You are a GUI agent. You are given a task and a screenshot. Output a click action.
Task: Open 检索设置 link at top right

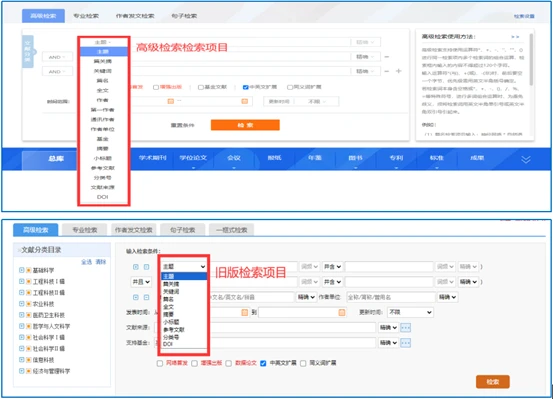[x=524, y=16]
